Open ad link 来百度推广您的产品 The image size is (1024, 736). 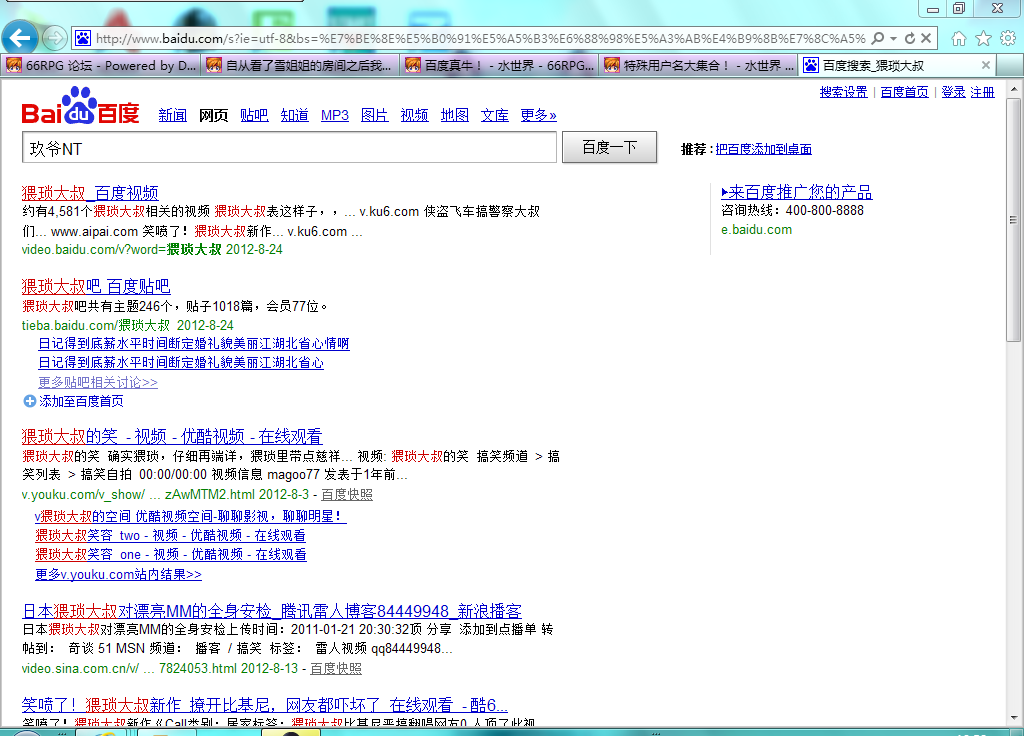coord(797,192)
